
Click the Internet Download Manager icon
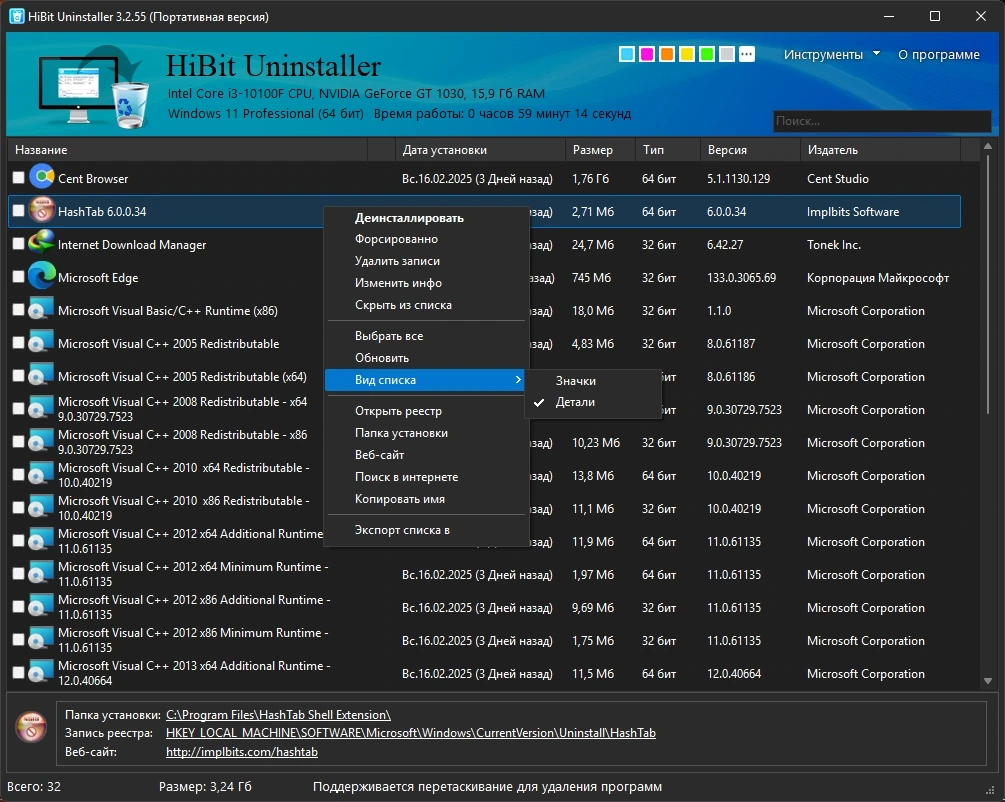pos(42,243)
